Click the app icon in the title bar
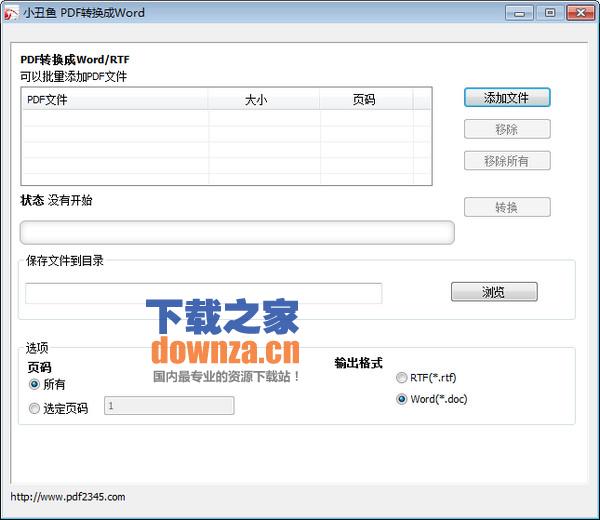Image resolution: width=600 pixels, height=520 pixels. 11,13
